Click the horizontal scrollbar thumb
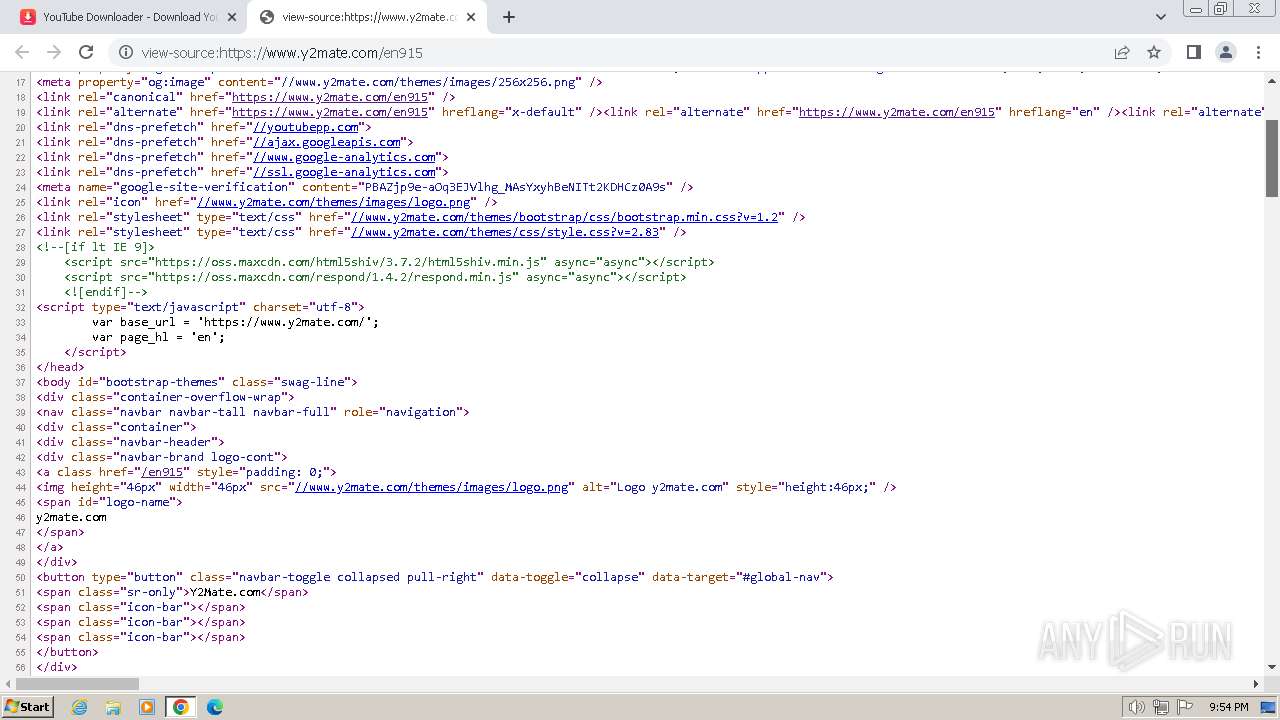The image size is (1280, 720). 76,684
